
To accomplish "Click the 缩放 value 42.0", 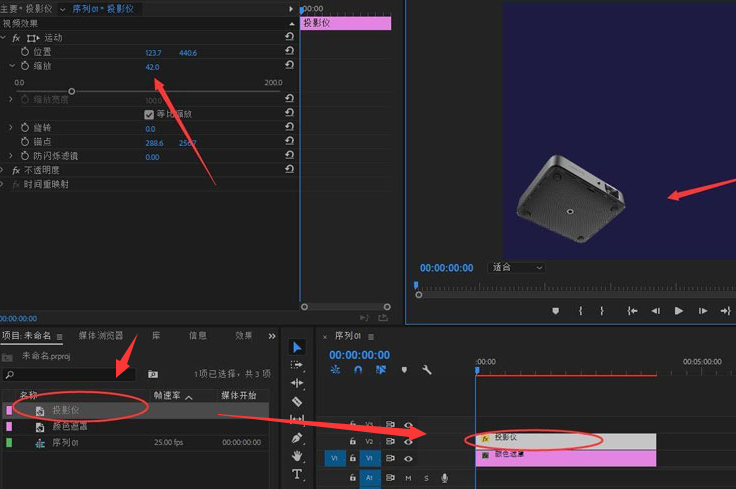I will (x=152, y=67).
